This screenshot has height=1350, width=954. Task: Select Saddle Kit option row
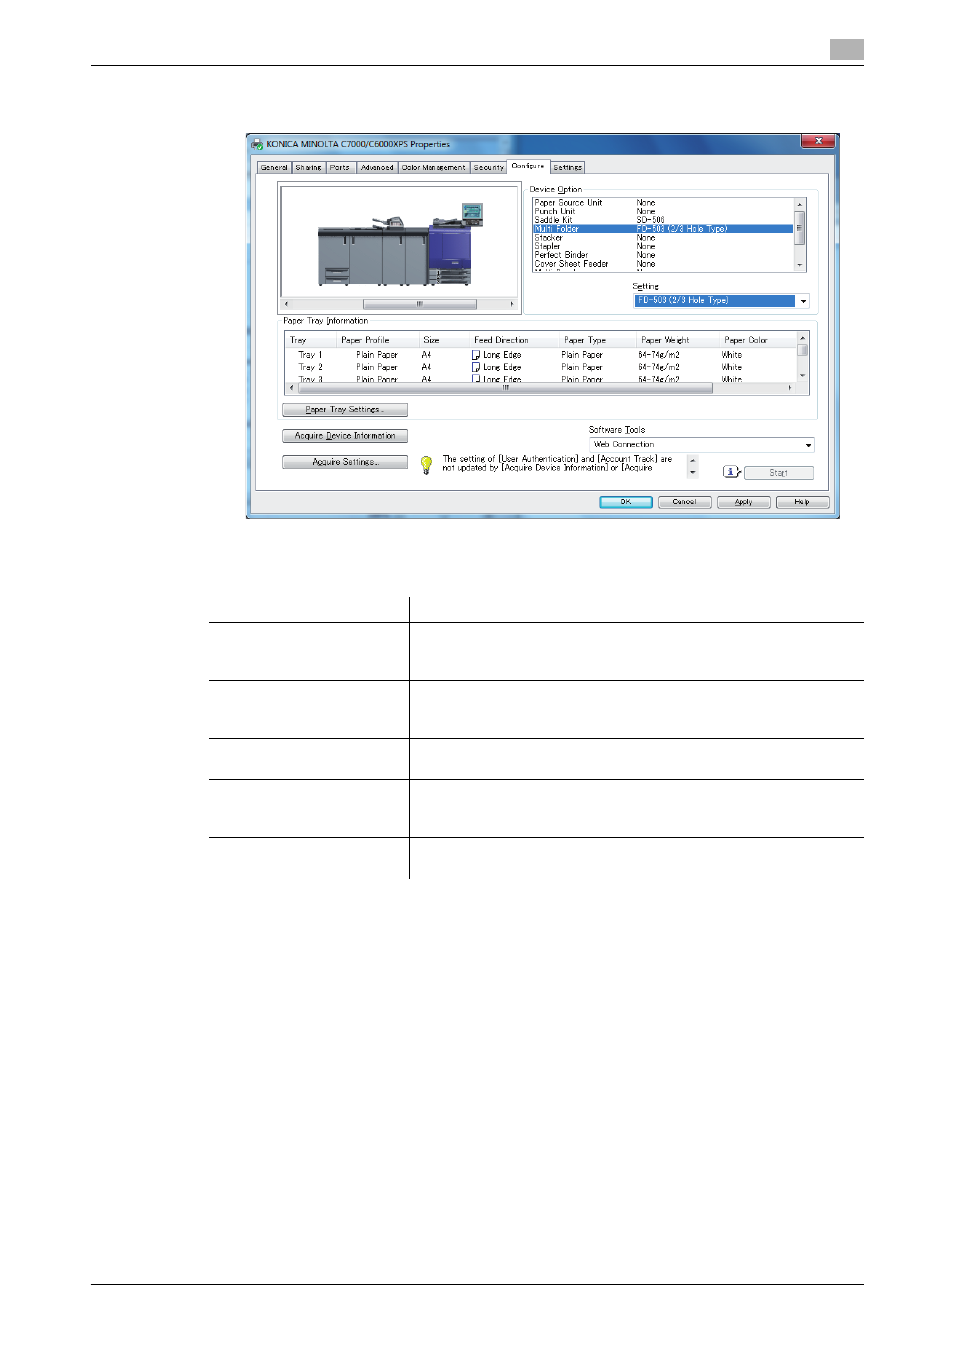(x=663, y=220)
